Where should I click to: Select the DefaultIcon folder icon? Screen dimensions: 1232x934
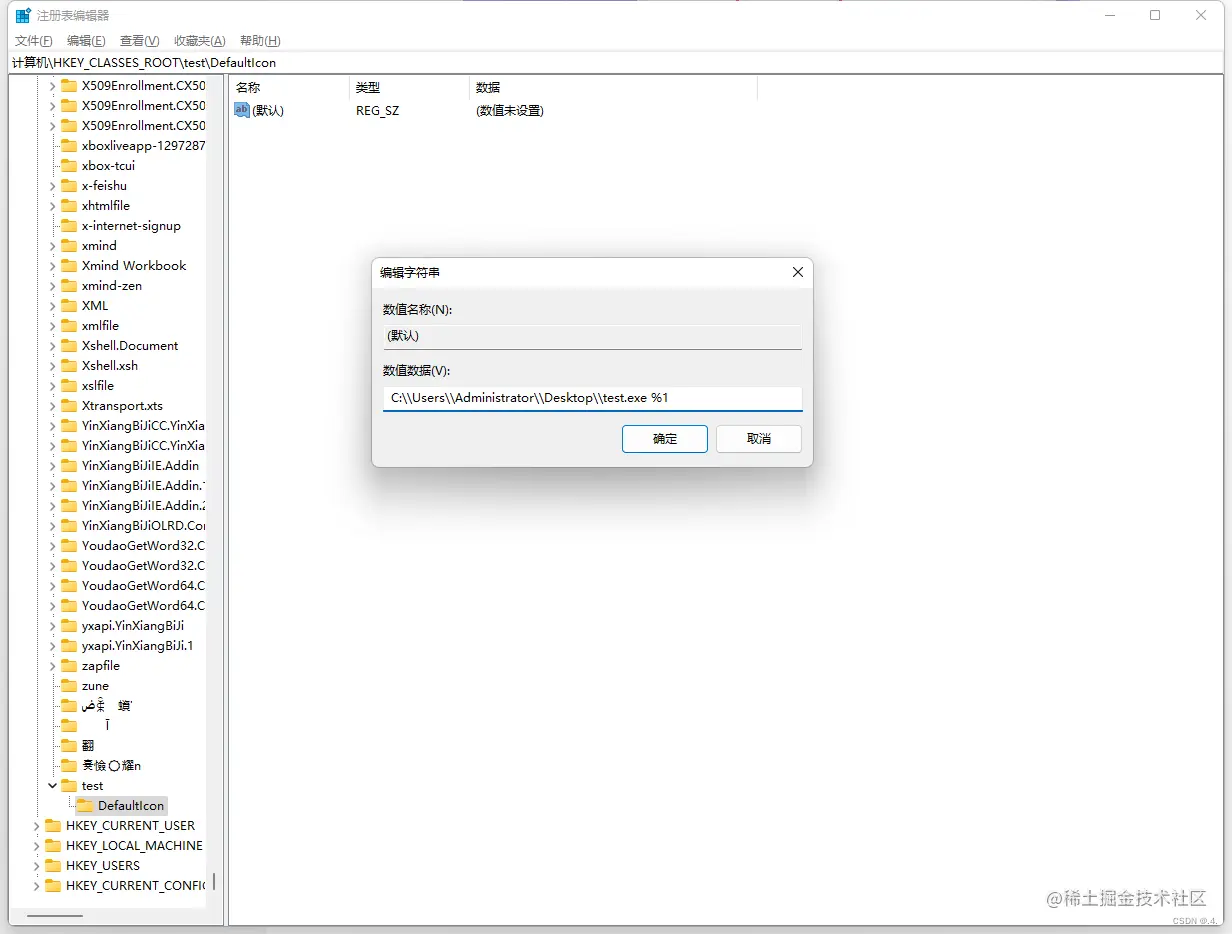[85, 806]
